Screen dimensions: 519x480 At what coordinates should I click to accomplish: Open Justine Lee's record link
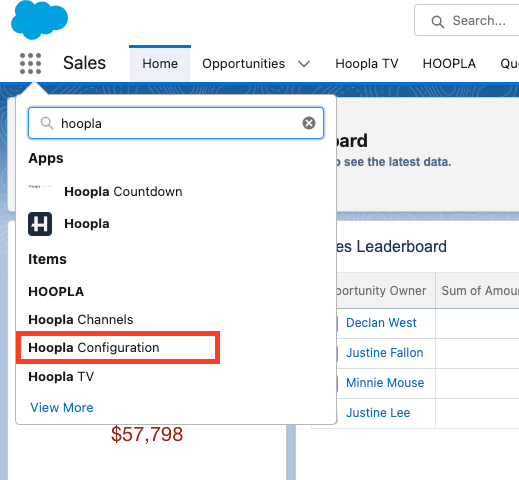[x=378, y=413]
